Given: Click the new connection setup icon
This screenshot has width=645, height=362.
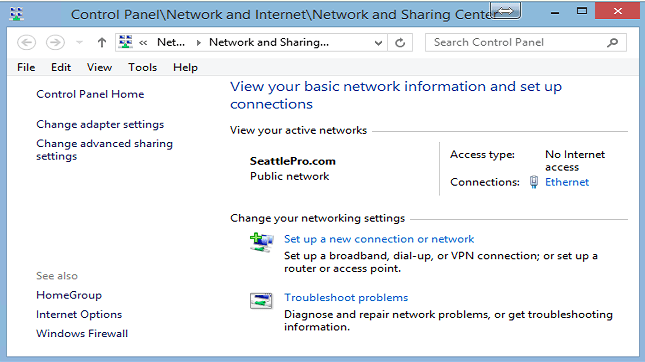Looking at the screenshot, I should click(261, 243).
